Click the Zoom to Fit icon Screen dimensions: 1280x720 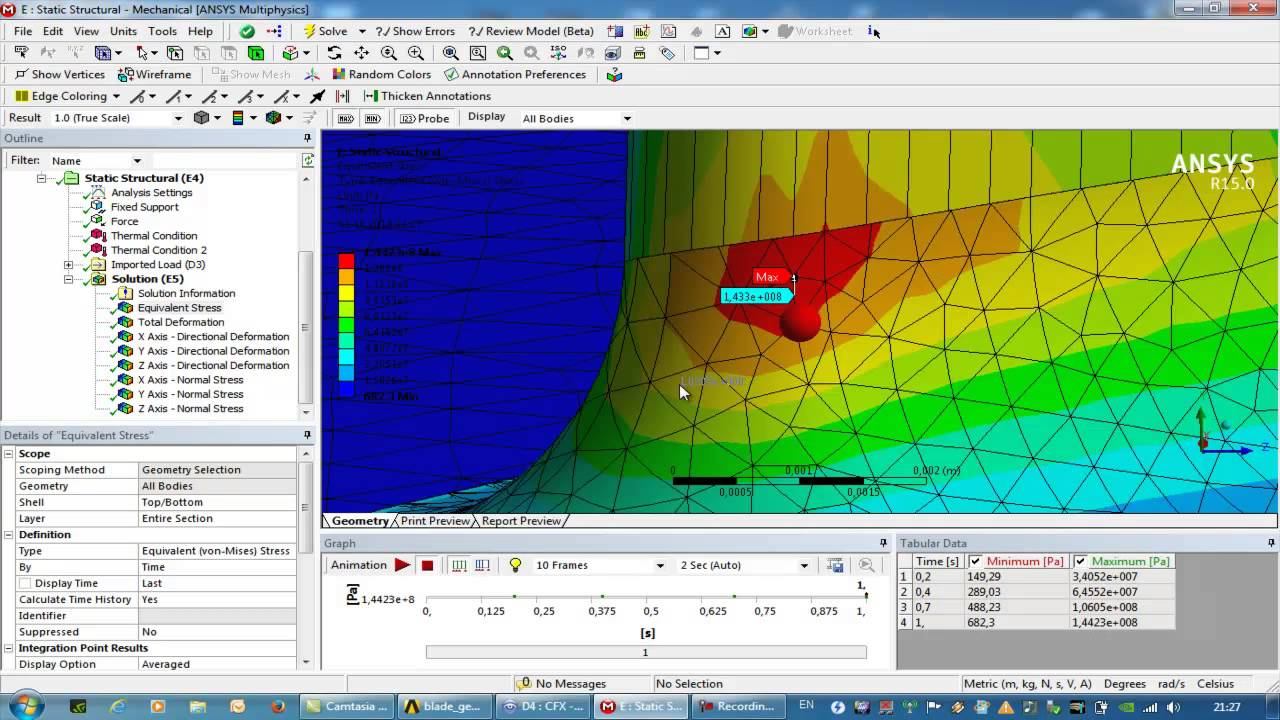(451, 53)
